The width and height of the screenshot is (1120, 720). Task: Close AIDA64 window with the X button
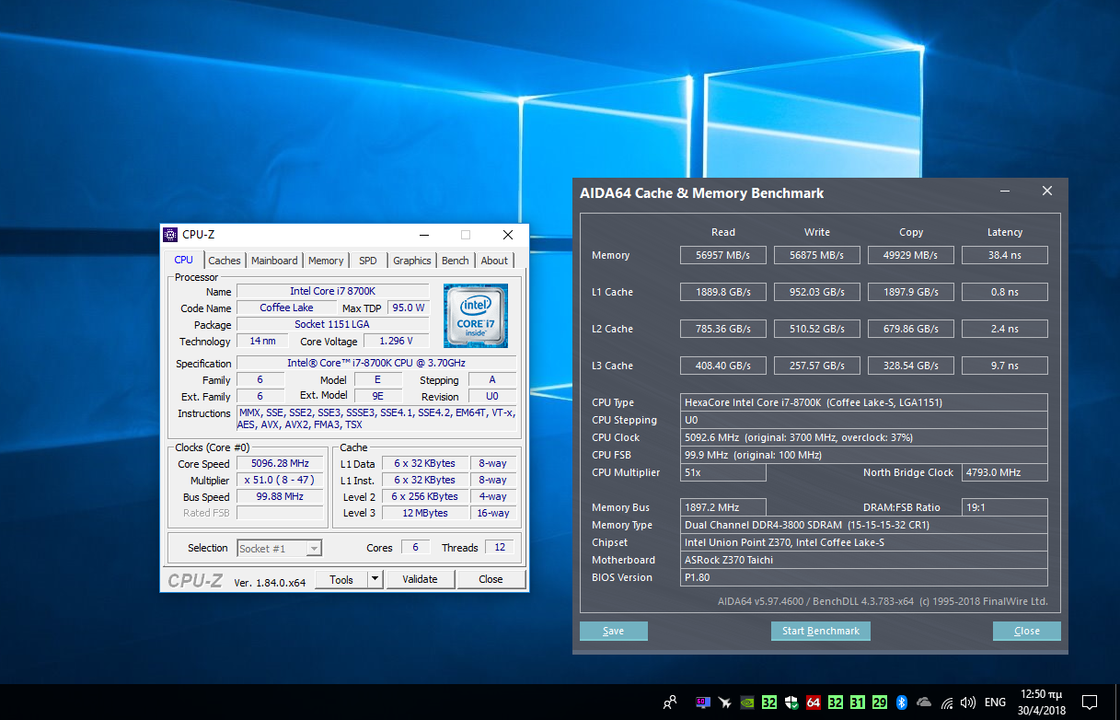point(1047,191)
